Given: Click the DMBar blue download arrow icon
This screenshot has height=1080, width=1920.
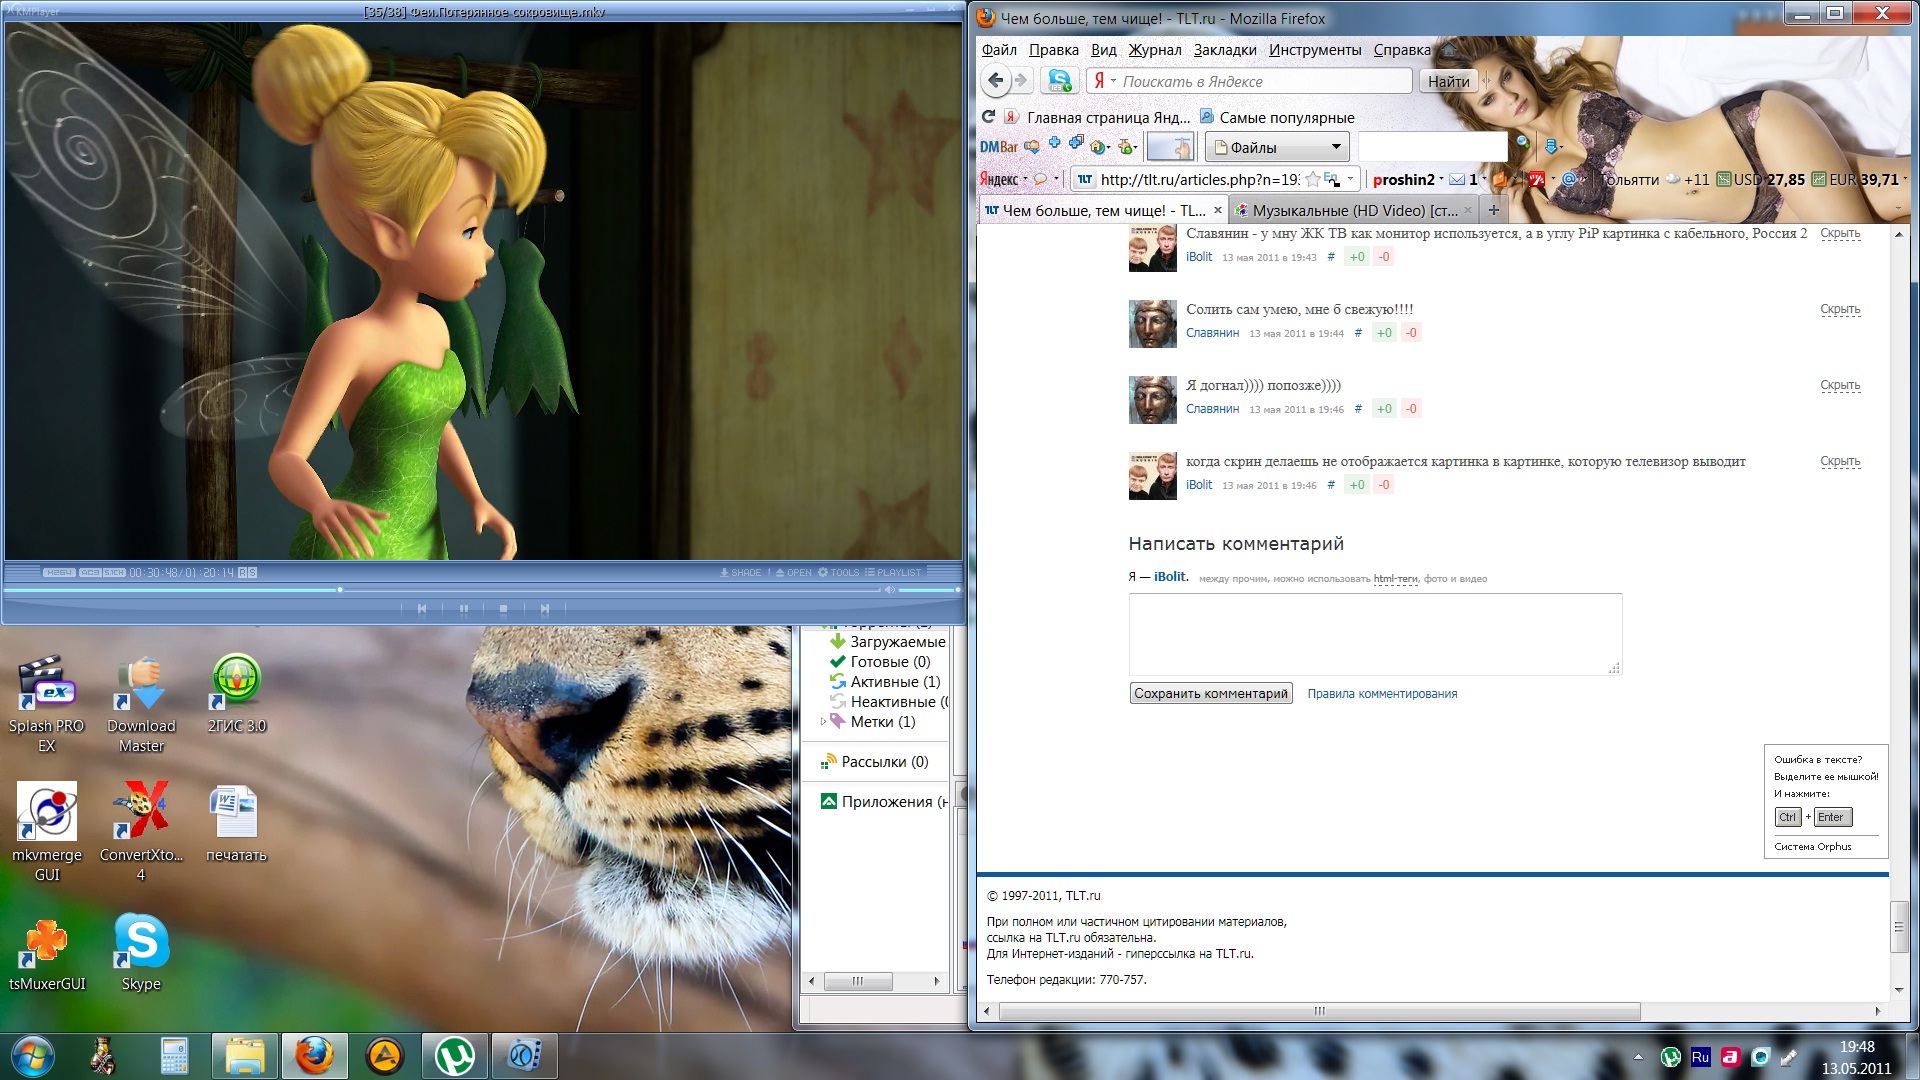Looking at the screenshot, I should (x=1550, y=146).
